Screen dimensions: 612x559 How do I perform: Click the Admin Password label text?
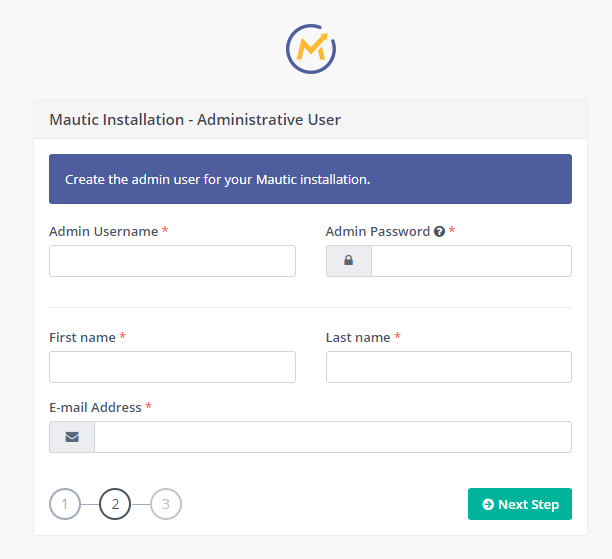(x=378, y=231)
